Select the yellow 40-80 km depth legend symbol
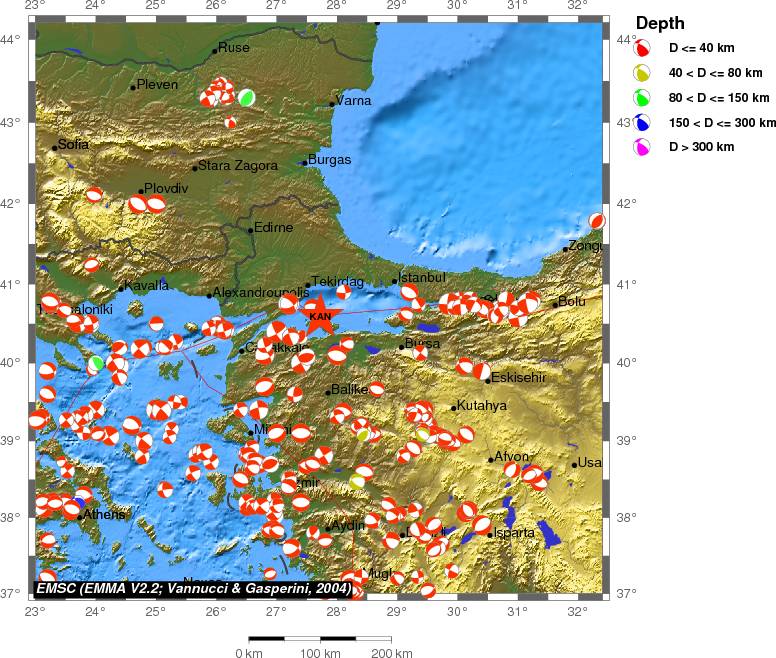 coord(643,72)
